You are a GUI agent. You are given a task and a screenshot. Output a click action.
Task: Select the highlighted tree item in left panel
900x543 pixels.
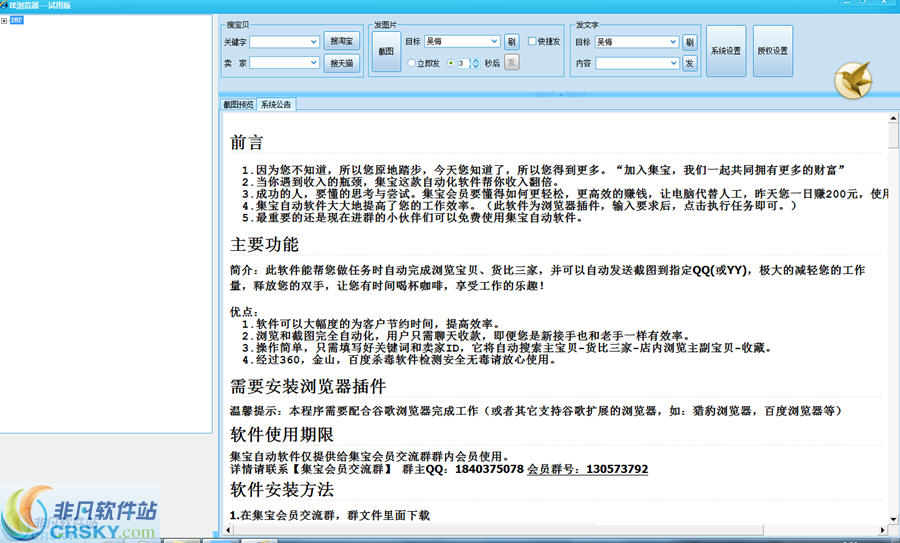click(x=17, y=20)
